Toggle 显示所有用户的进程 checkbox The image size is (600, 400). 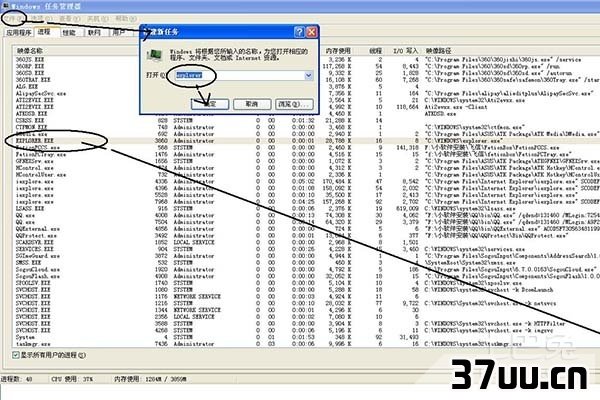click(x=16, y=355)
